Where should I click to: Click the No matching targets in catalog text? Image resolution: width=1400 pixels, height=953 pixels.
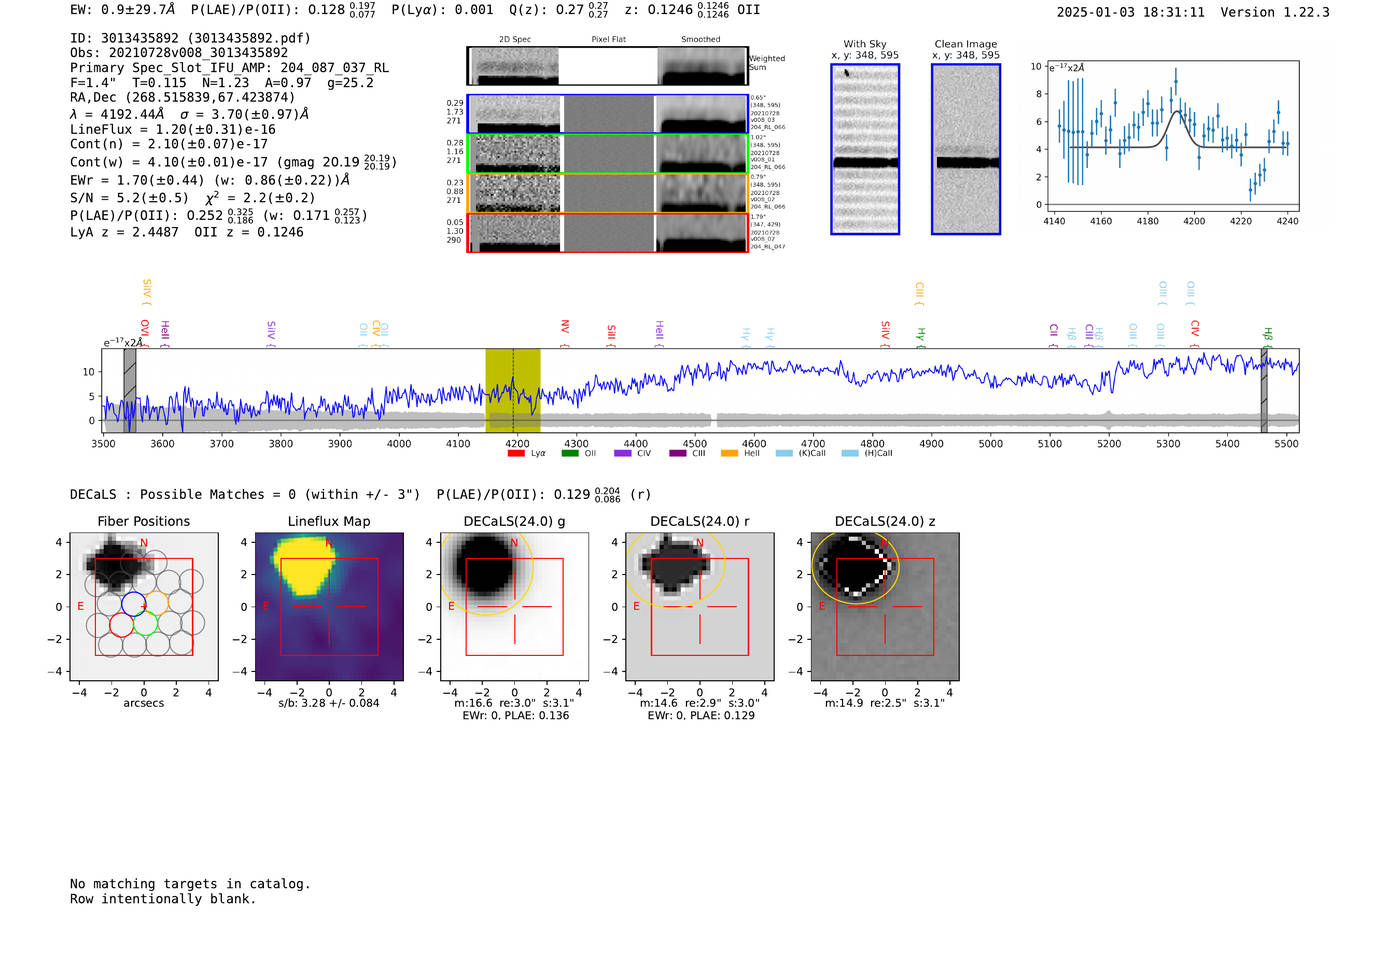(x=190, y=884)
